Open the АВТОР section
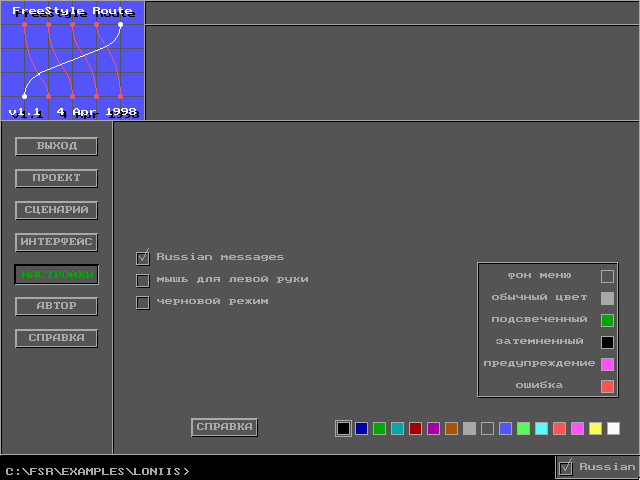Screen dimensions: 640x480 [x=56, y=306]
